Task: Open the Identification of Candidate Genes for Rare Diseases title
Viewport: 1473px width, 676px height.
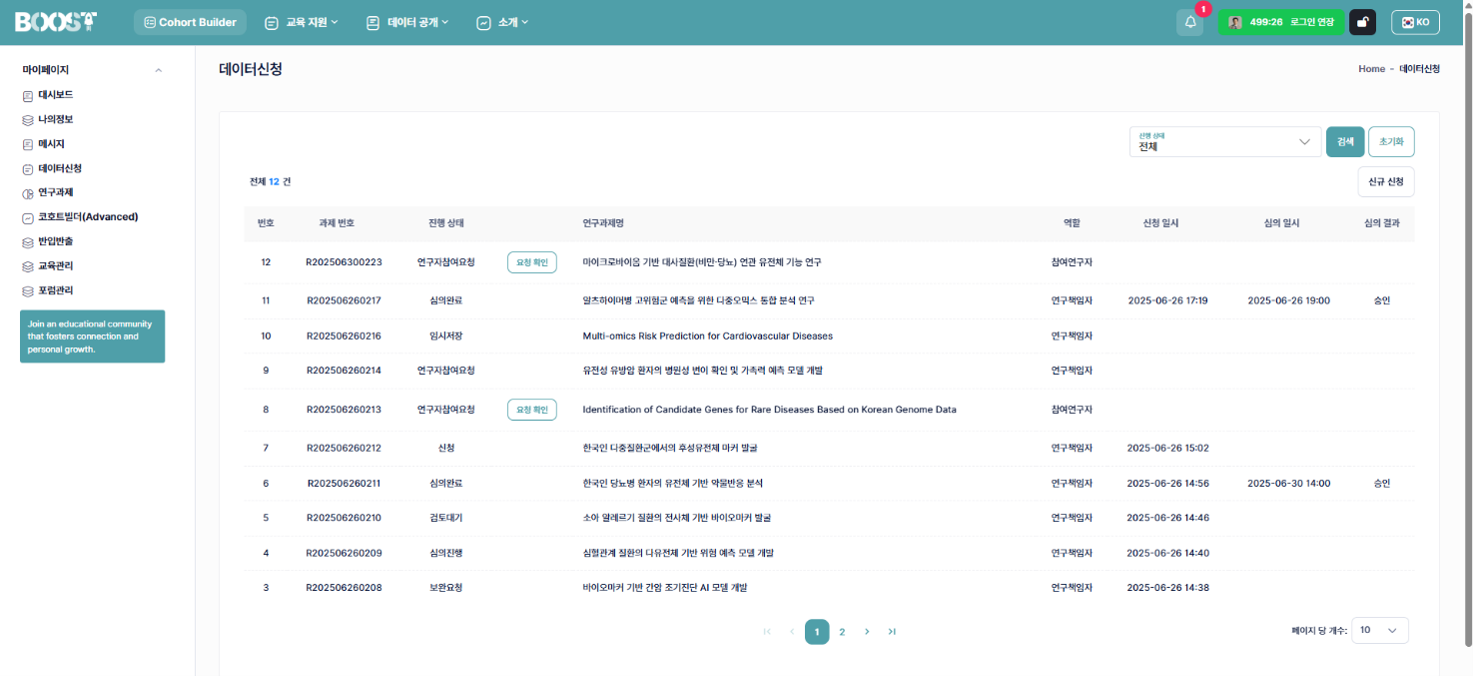Action: (x=769, y=409)
